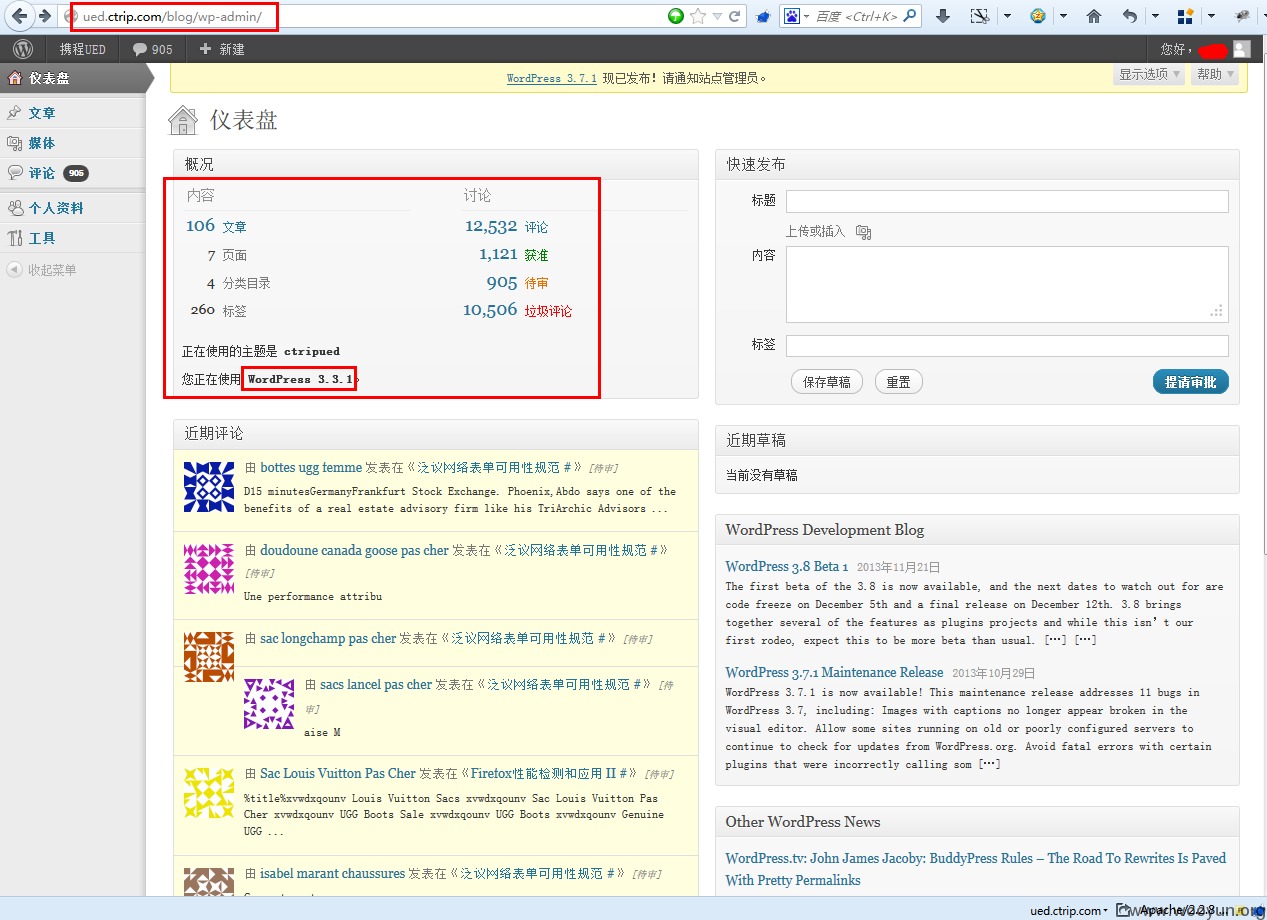Click in the 标签 tags input field
The width and height of the screenshot is (1267, 920).
[1007, 346]
